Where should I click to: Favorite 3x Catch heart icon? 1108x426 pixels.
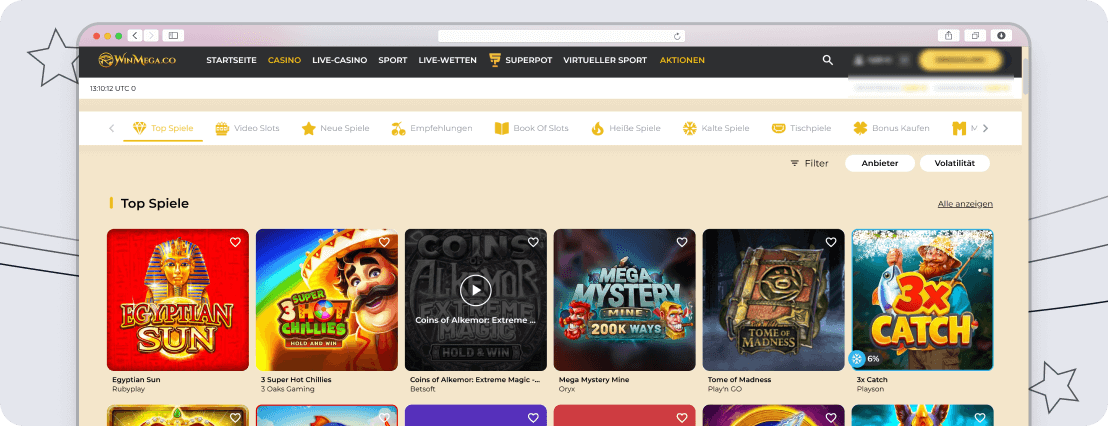tap(980, 242)
